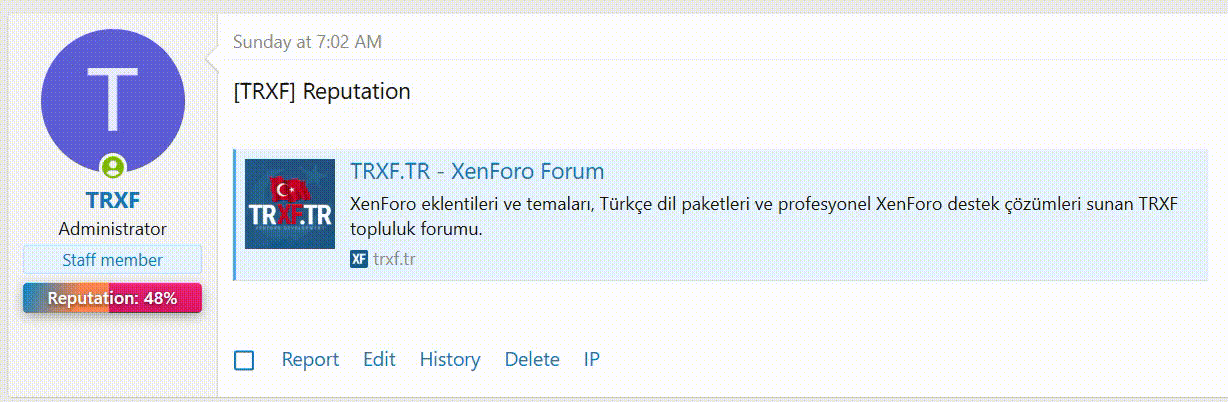Click the Staff member banner
The image size is (1228, 402).
tap(112, 260)
